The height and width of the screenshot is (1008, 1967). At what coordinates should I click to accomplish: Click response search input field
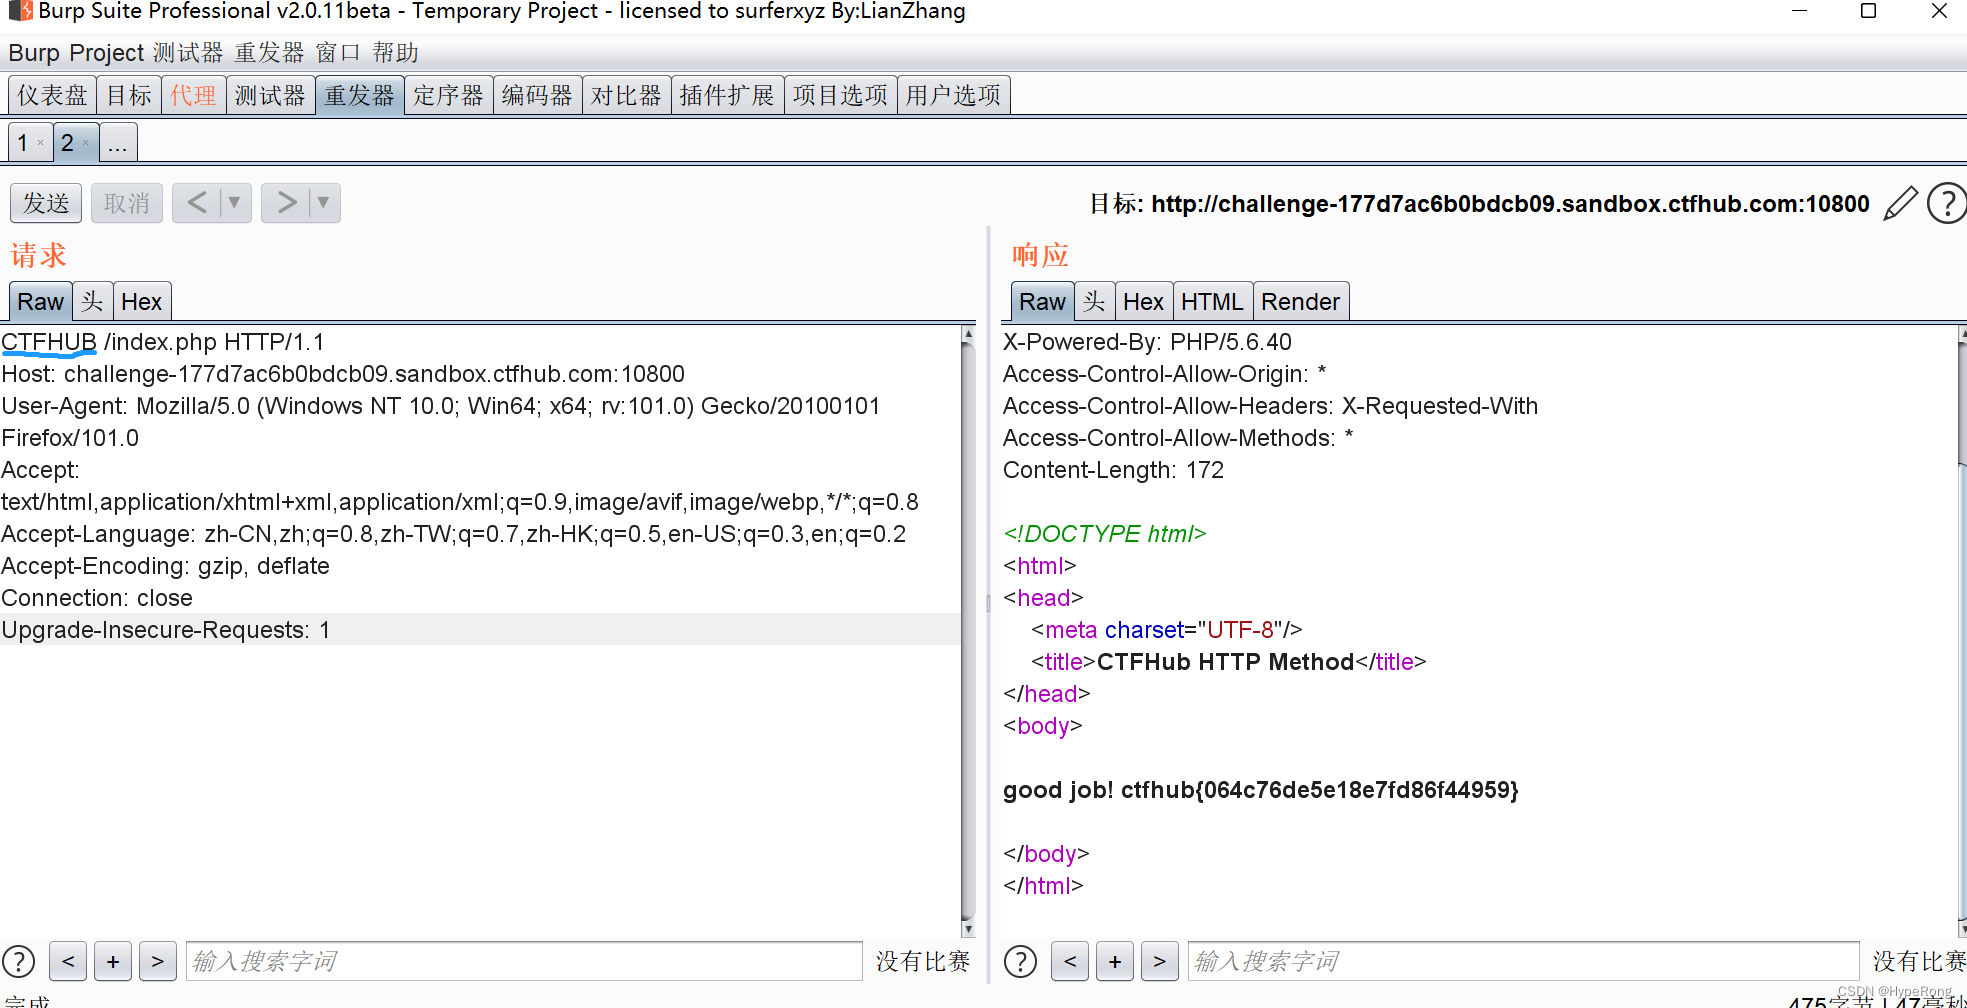(x=1523, y=962)
